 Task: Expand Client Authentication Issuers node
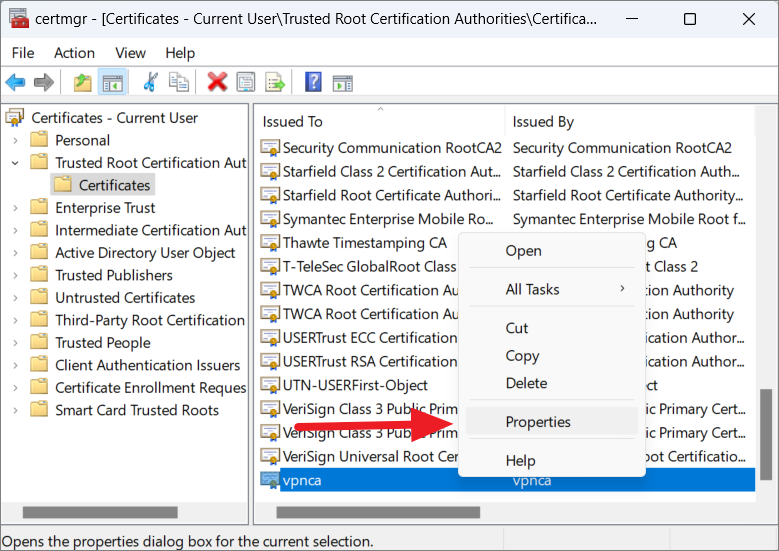[x=15, y=365]
